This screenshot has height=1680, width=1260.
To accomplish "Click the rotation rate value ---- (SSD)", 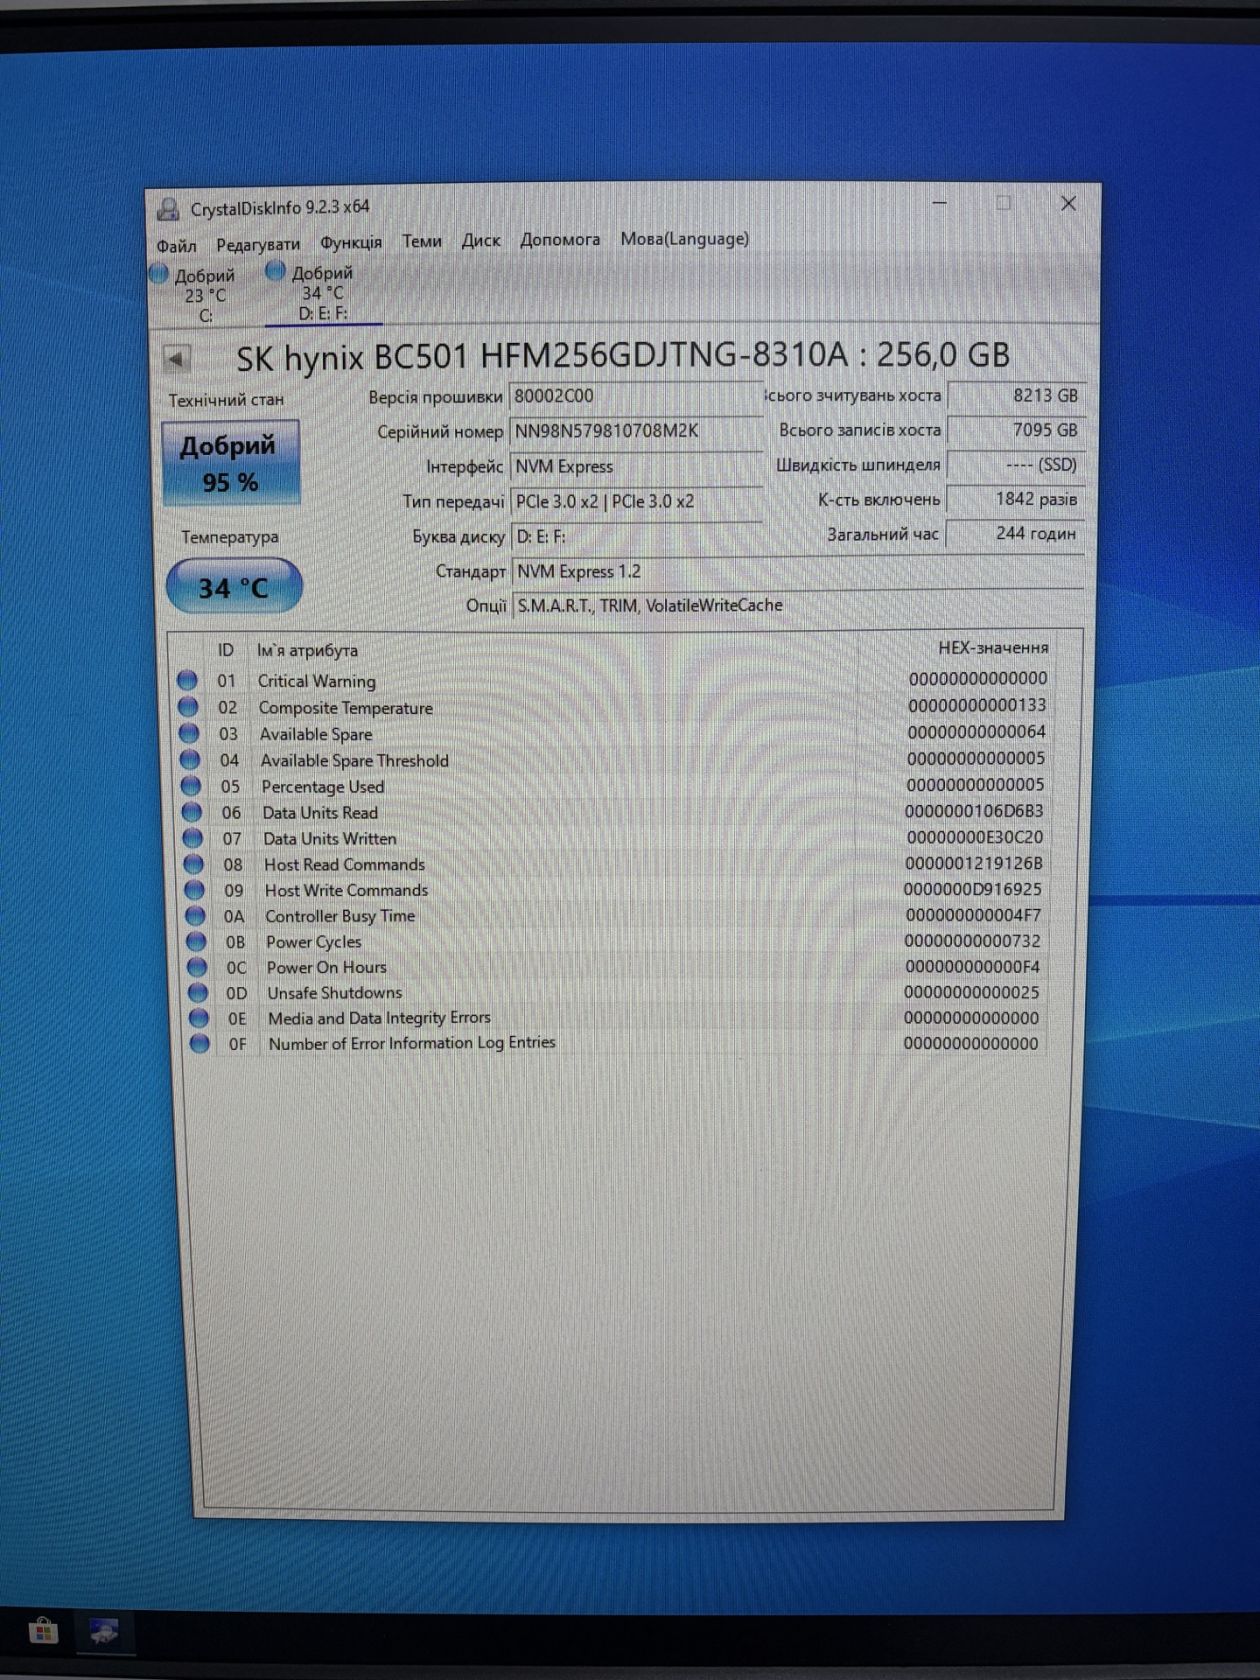I will 1016,464.
